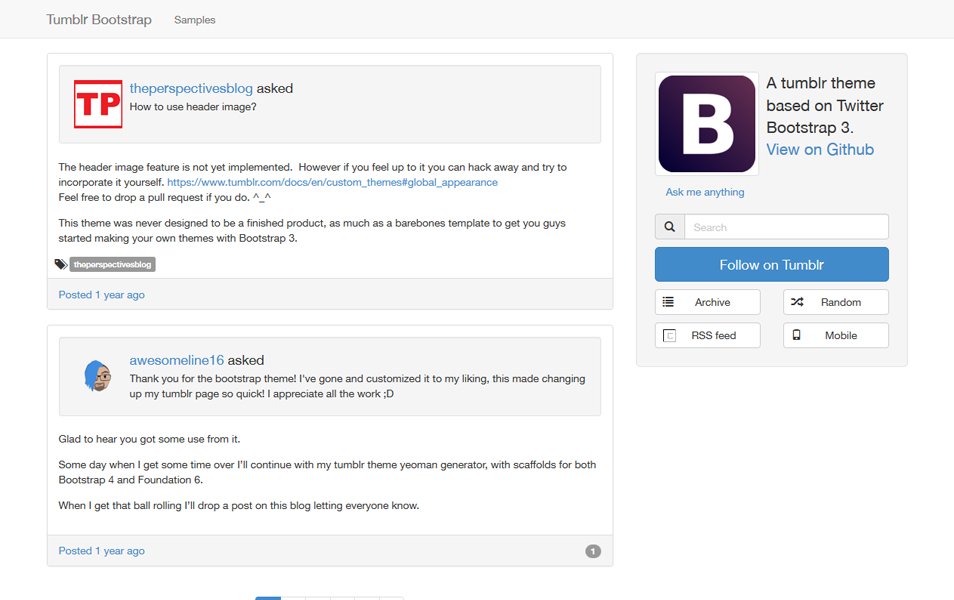Click the Ask me anything link

(x=705, y=192)
